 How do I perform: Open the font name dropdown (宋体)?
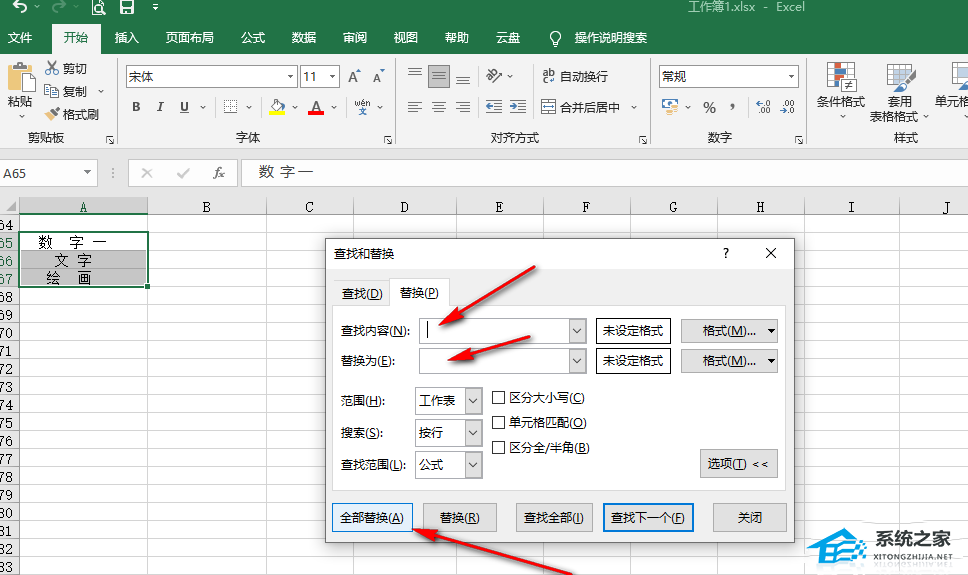[290, 77]
